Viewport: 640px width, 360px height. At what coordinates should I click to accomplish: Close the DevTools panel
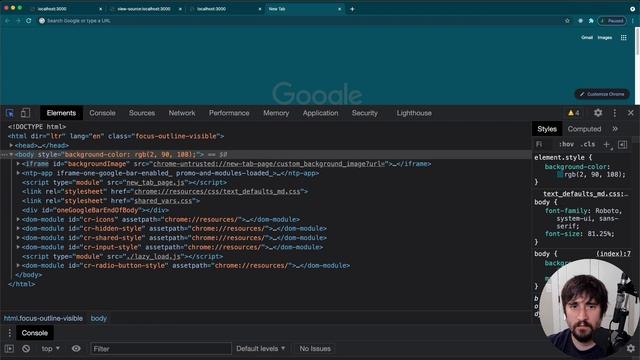point(631,113)
